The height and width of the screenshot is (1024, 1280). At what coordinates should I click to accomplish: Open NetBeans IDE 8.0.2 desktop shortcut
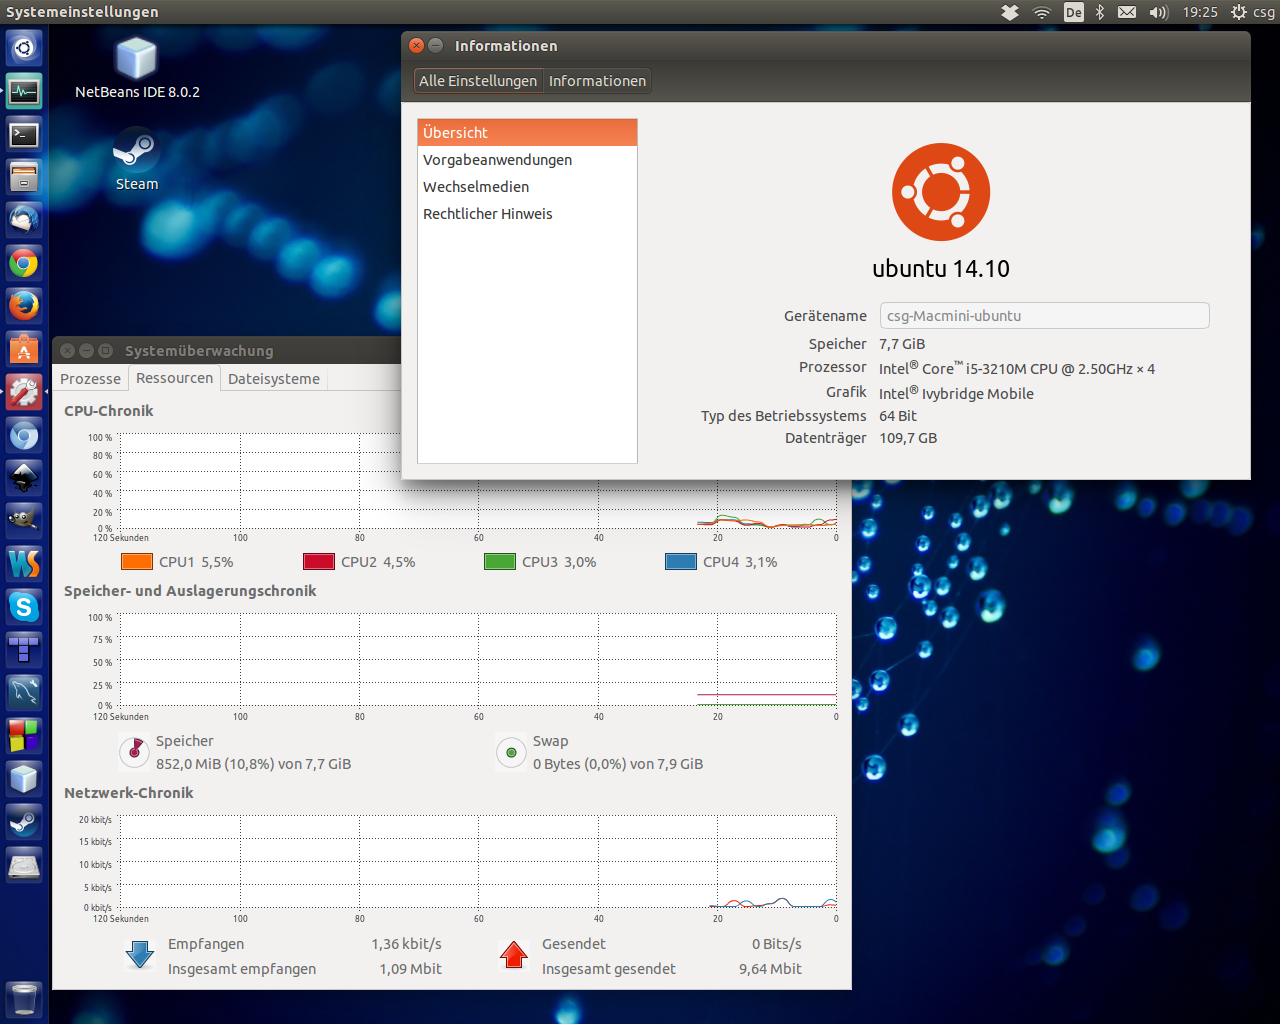[x=137, y=68]
